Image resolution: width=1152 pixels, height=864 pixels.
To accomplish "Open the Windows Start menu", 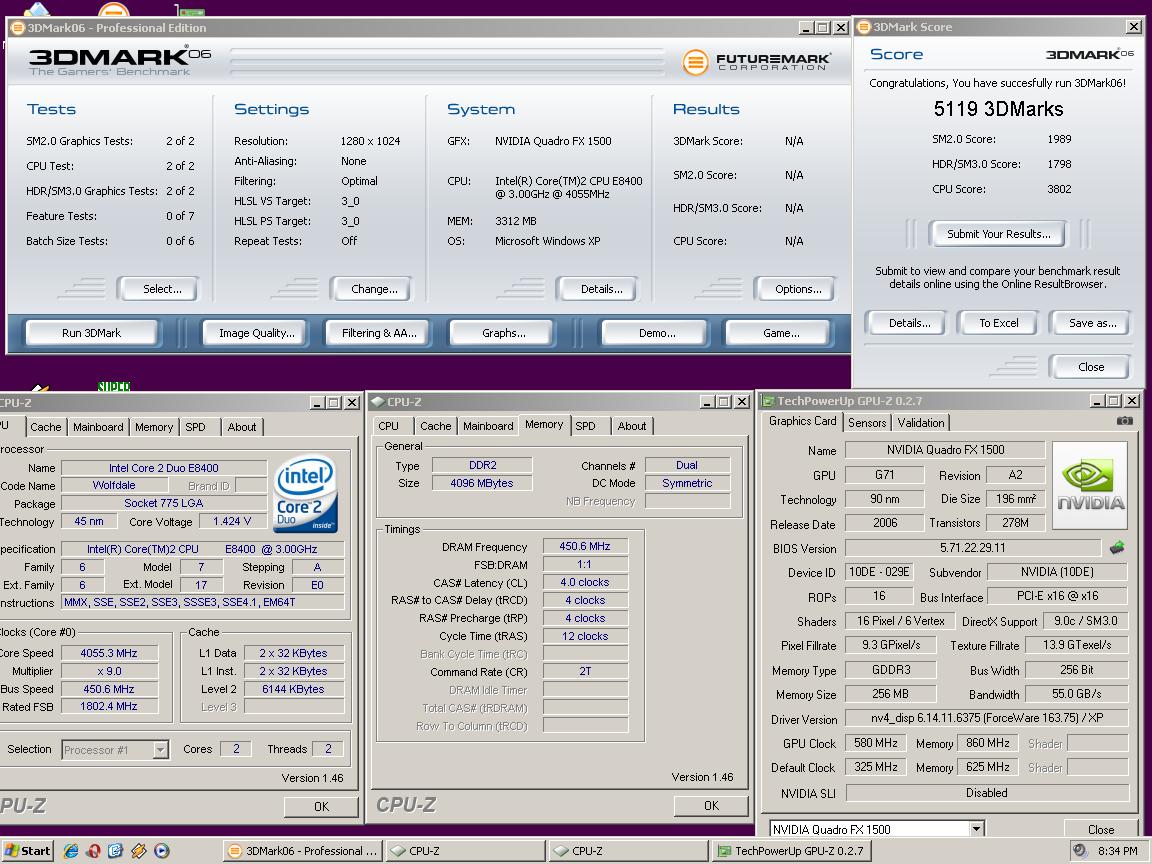I will (27, 851).
